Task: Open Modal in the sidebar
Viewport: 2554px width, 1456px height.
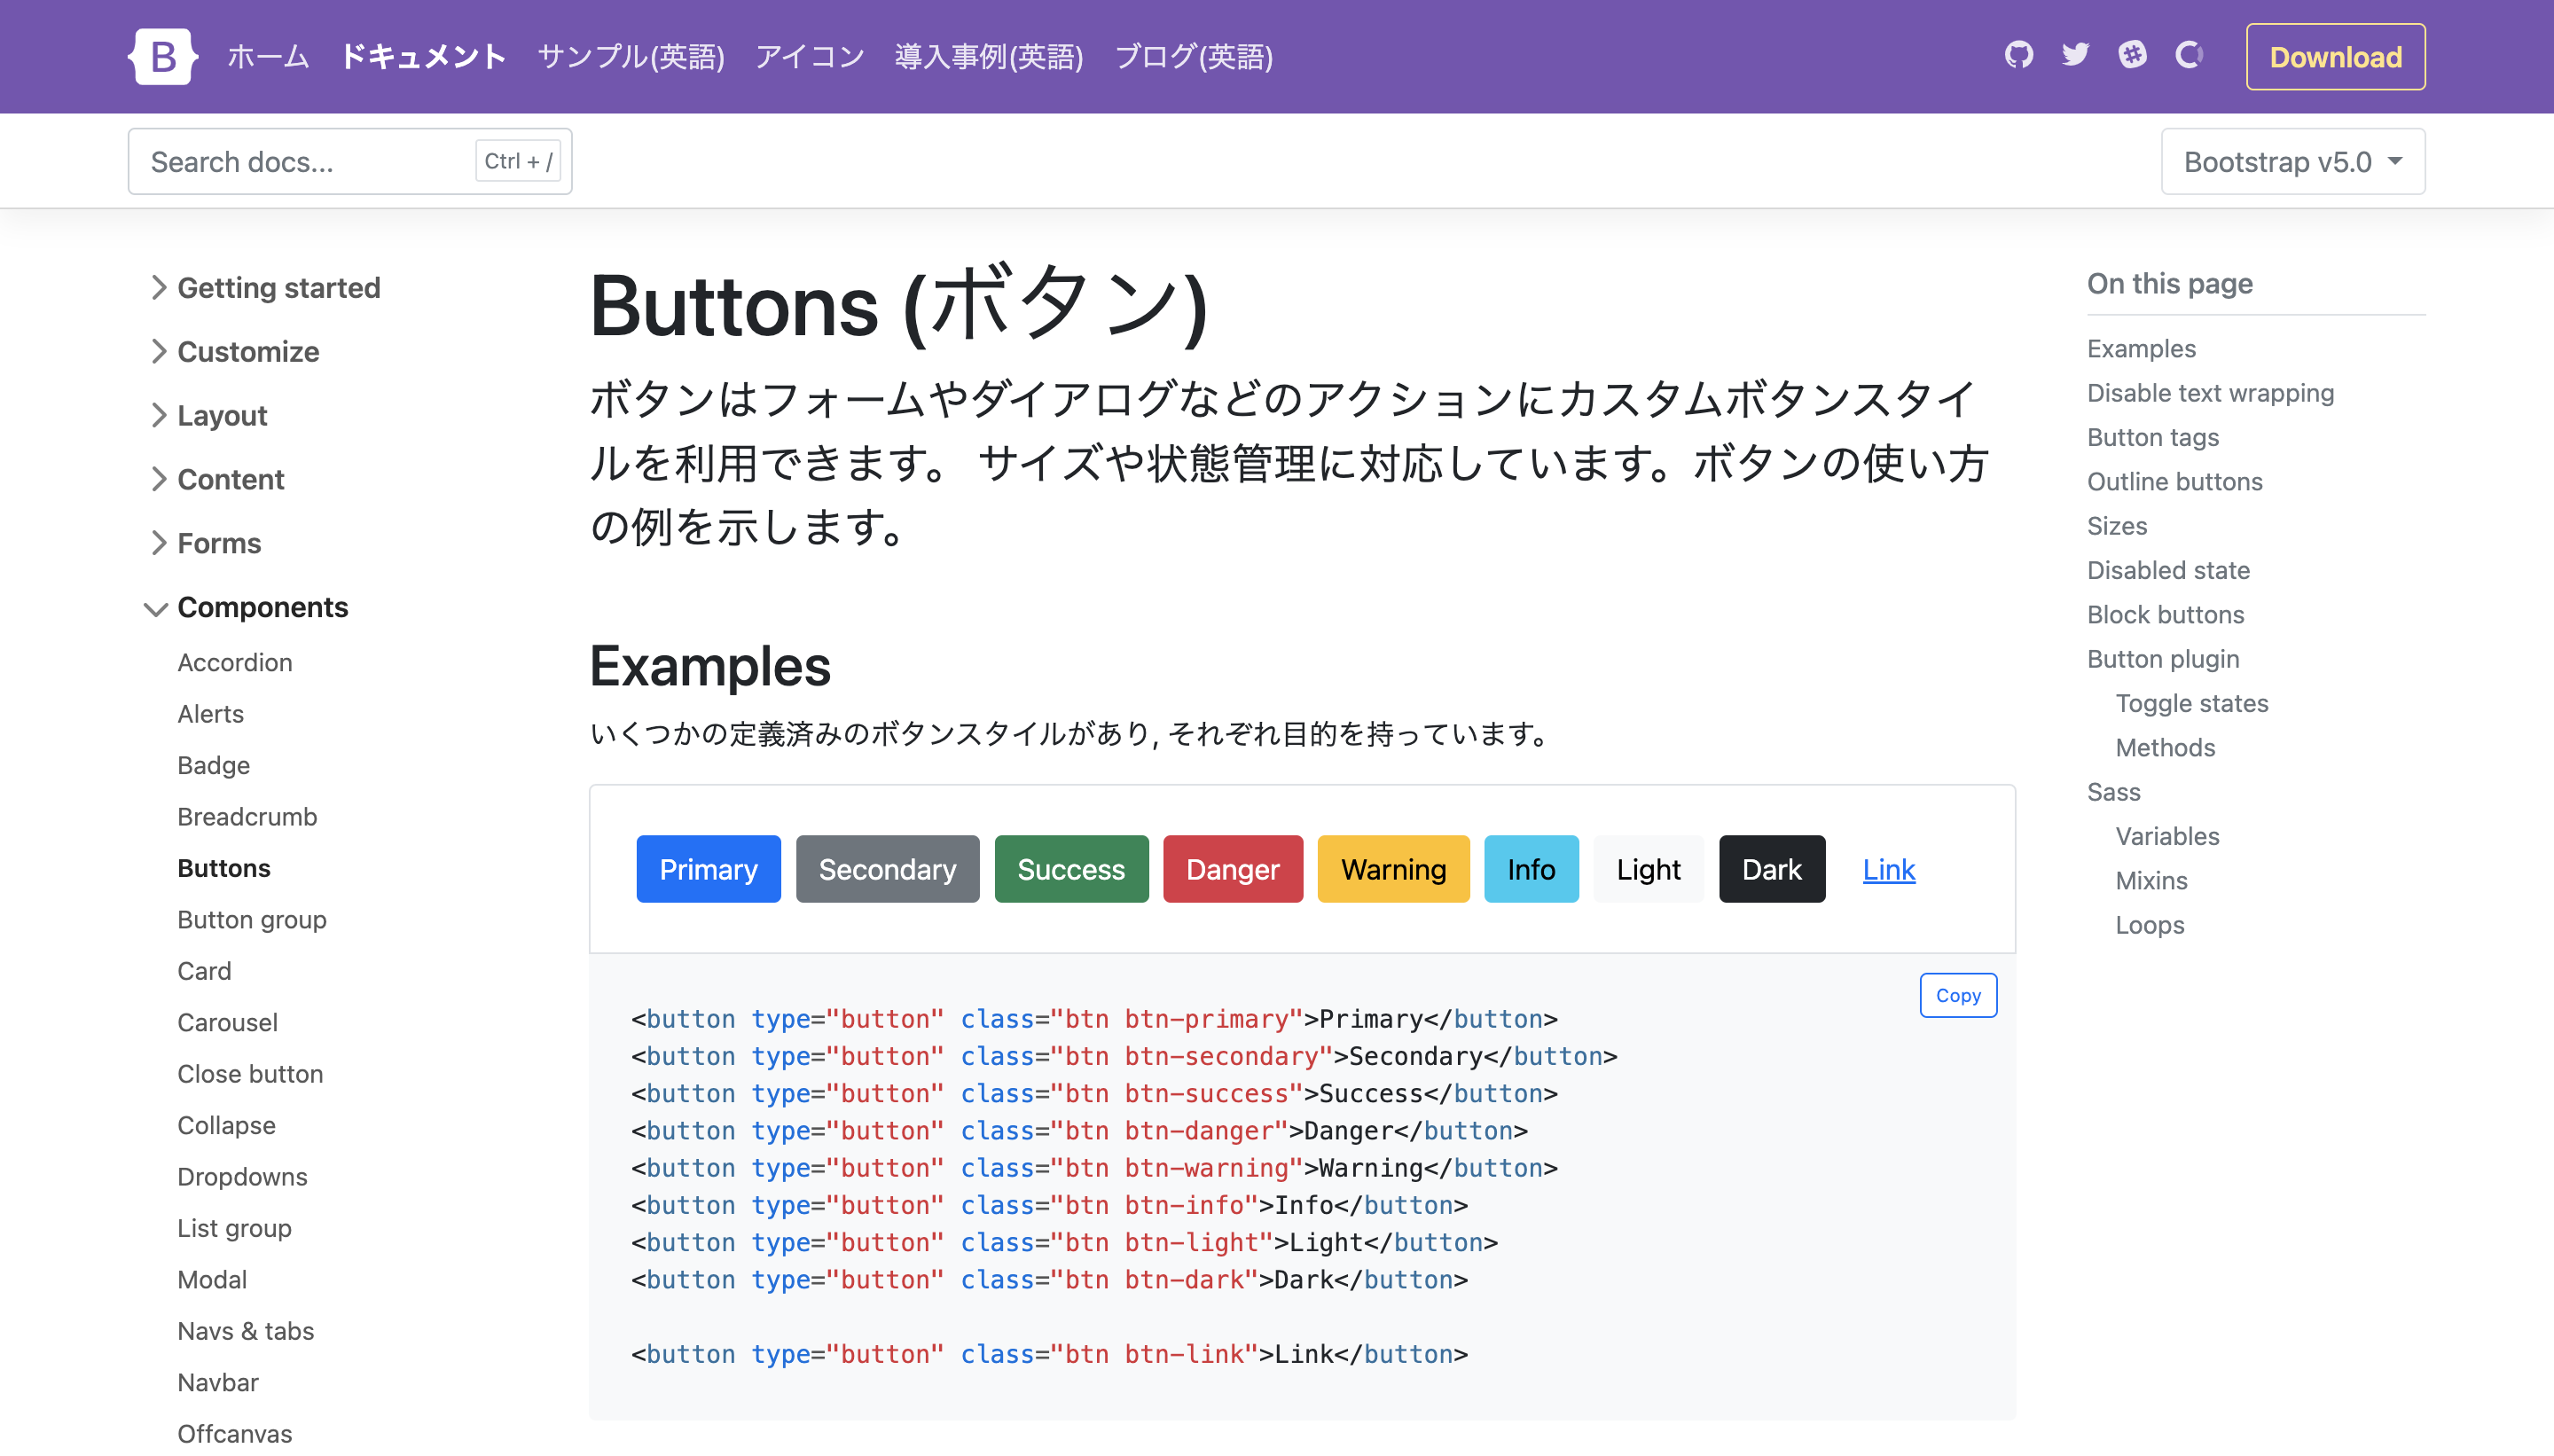Action: pyautogui.click(x=212, y=1280)
